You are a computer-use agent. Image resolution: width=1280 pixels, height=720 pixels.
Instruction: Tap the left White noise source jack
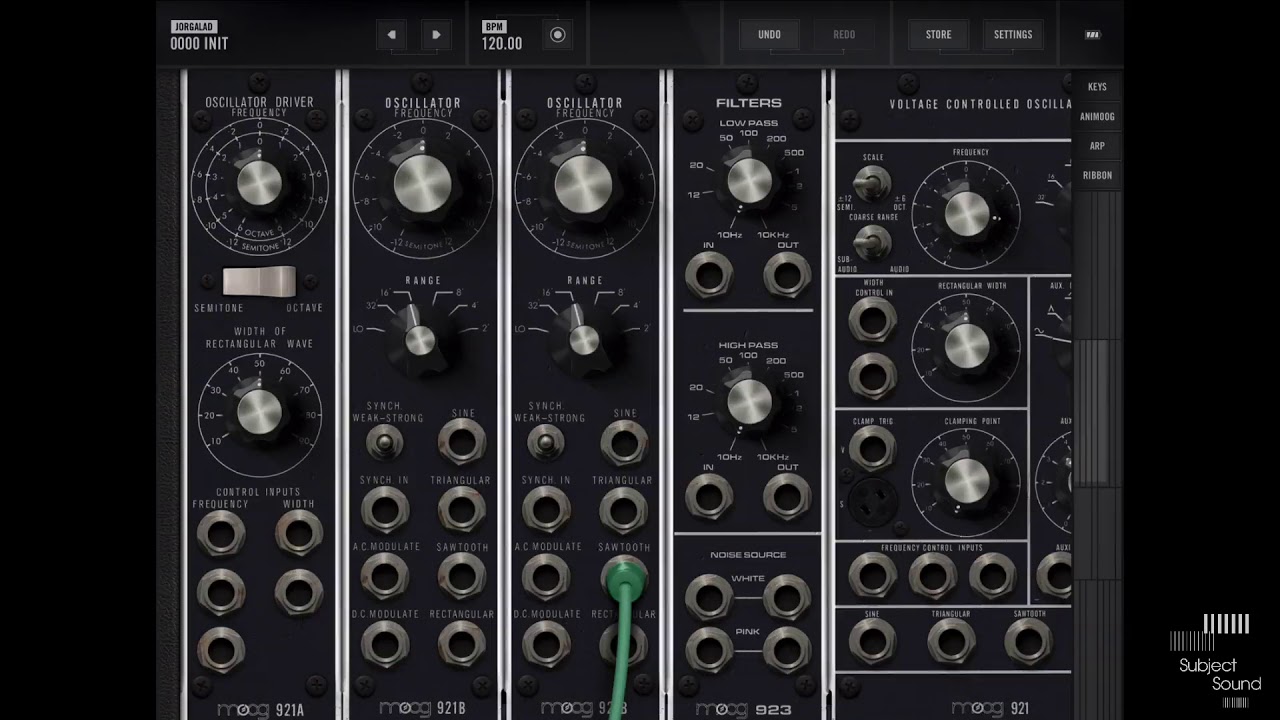coord(709,597)
